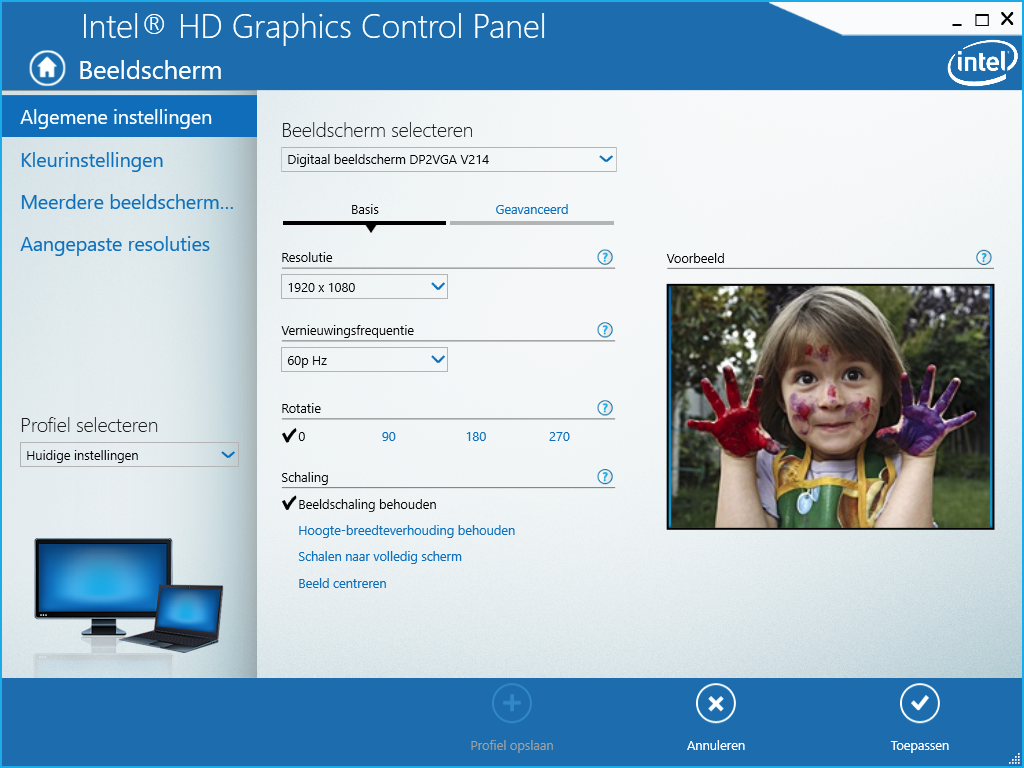The image size is (1024, 768).
Task: Switch to the Basis tab
Action: coord(364,212)
